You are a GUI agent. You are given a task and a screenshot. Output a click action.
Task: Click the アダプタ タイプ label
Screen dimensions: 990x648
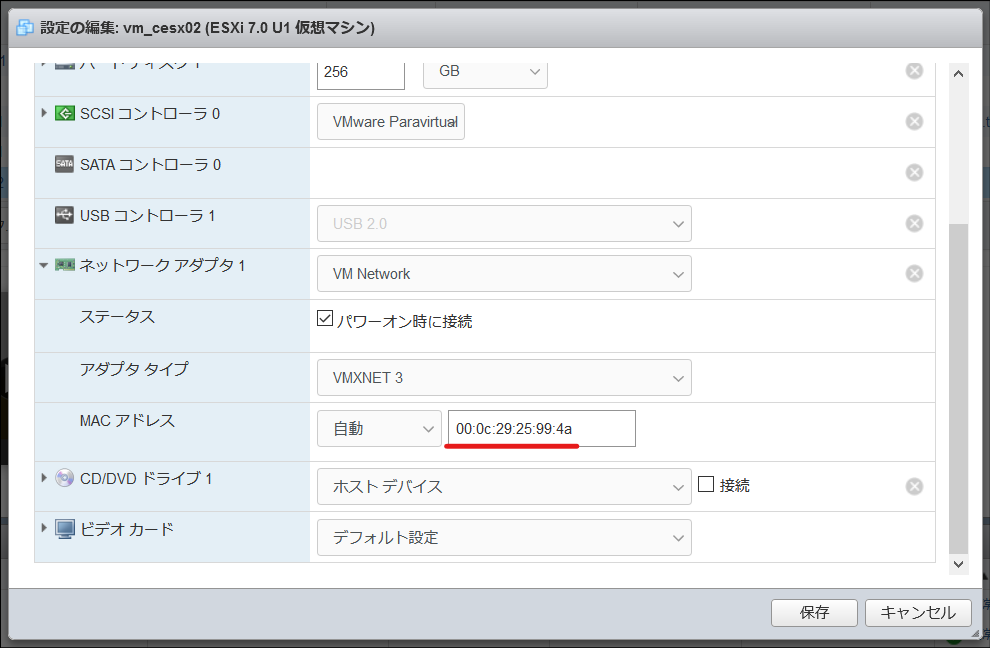click(134, 369)
